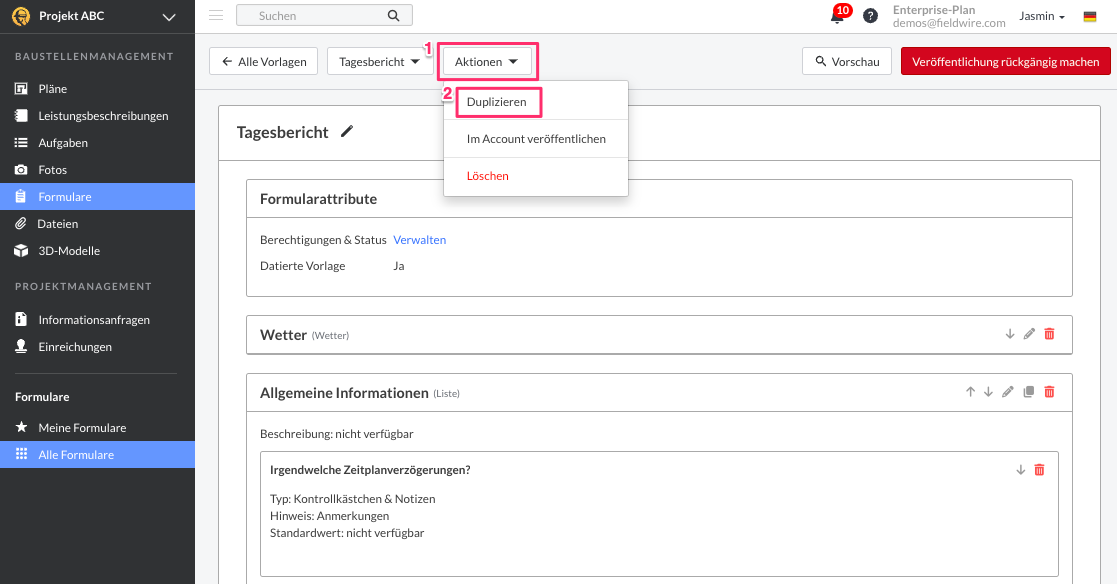Viewport: 1117px width, 584px height.
Task: Click the Verwalten permissions link
Action: [x=420, y=240]
